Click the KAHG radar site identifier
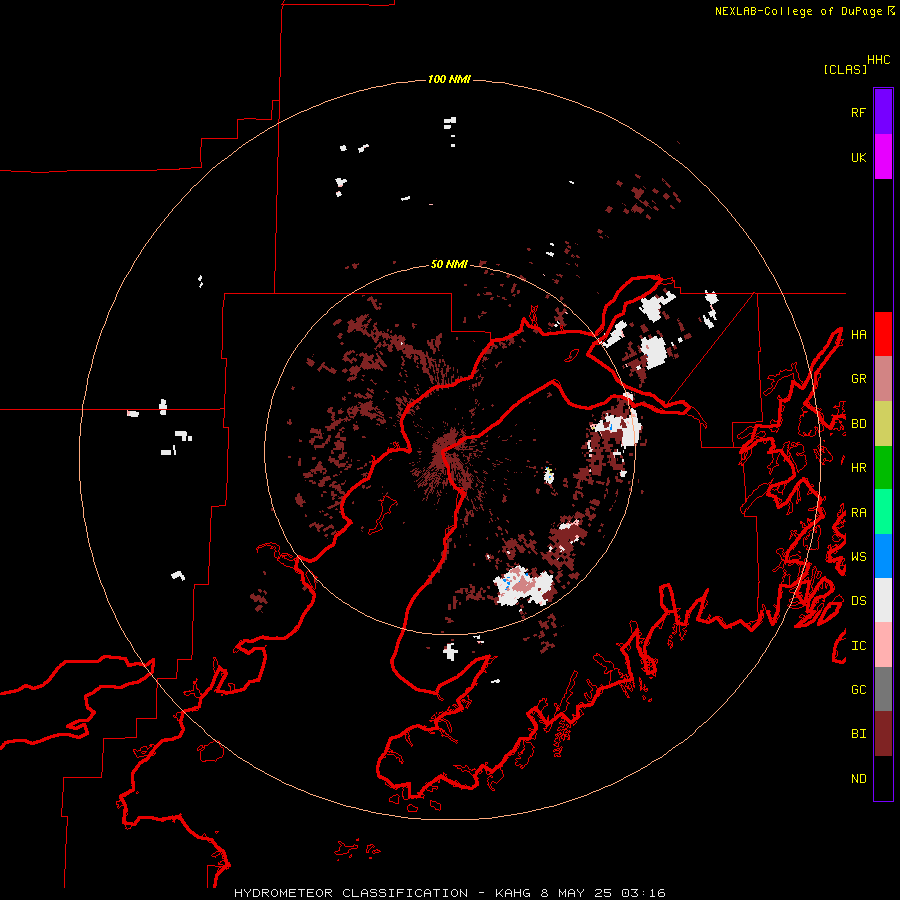This screenshot has width=900, height=900. [x=514, y=893]
